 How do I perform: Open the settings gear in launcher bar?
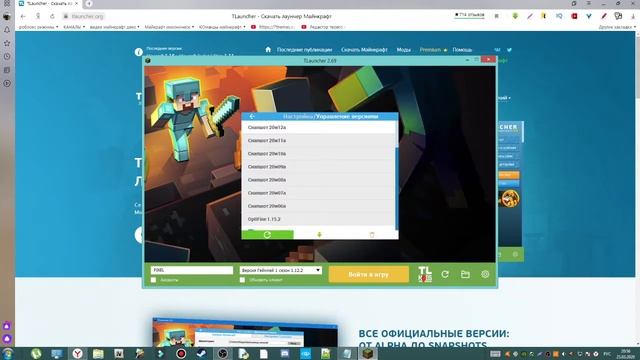pos(485,274)
